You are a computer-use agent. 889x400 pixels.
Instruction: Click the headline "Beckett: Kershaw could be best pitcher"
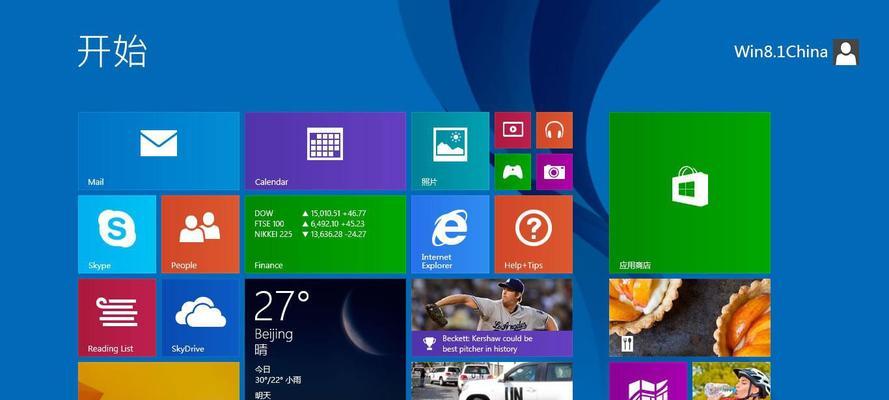click(x=488, y=343)
